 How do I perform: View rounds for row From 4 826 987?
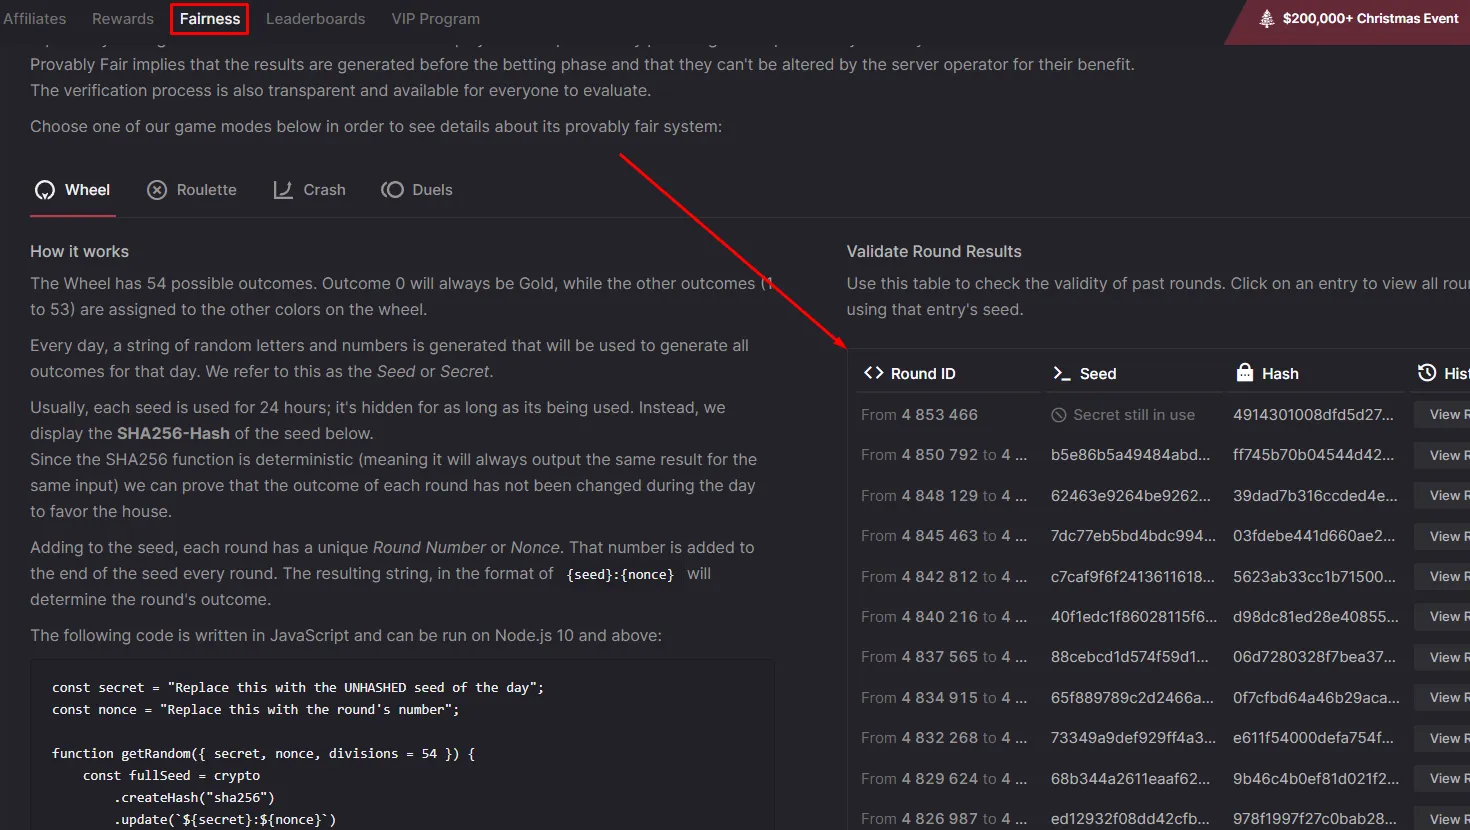pyautogui.click(x=1442, y=819)
